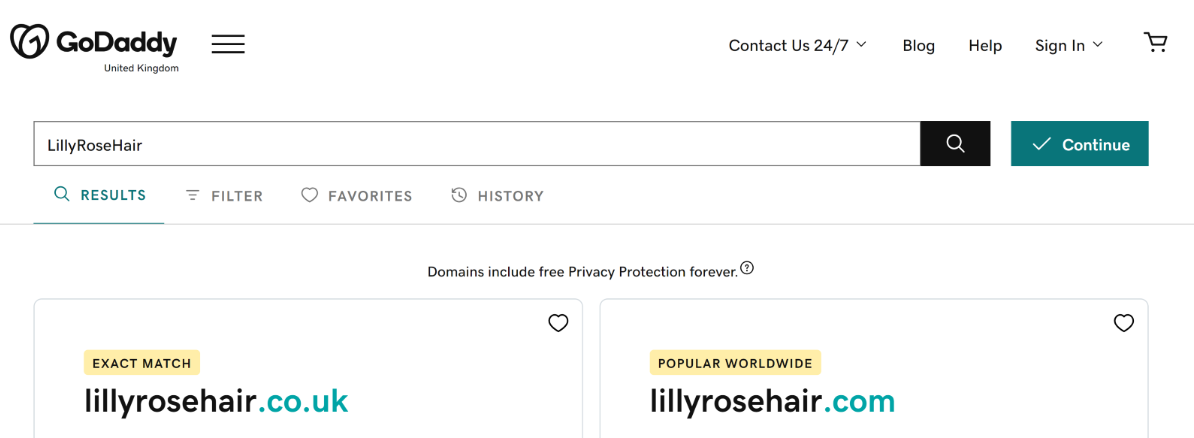
Task: Open the hamburger navigation menu
Action: (228, 44)
